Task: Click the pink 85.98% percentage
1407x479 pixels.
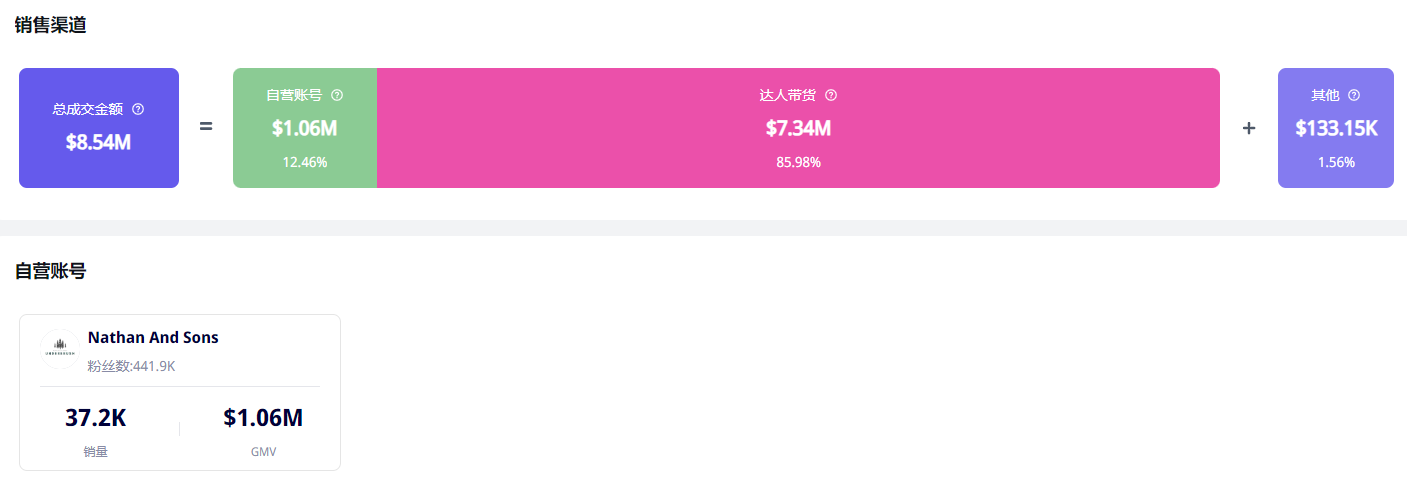Action: tap(798, 162)
